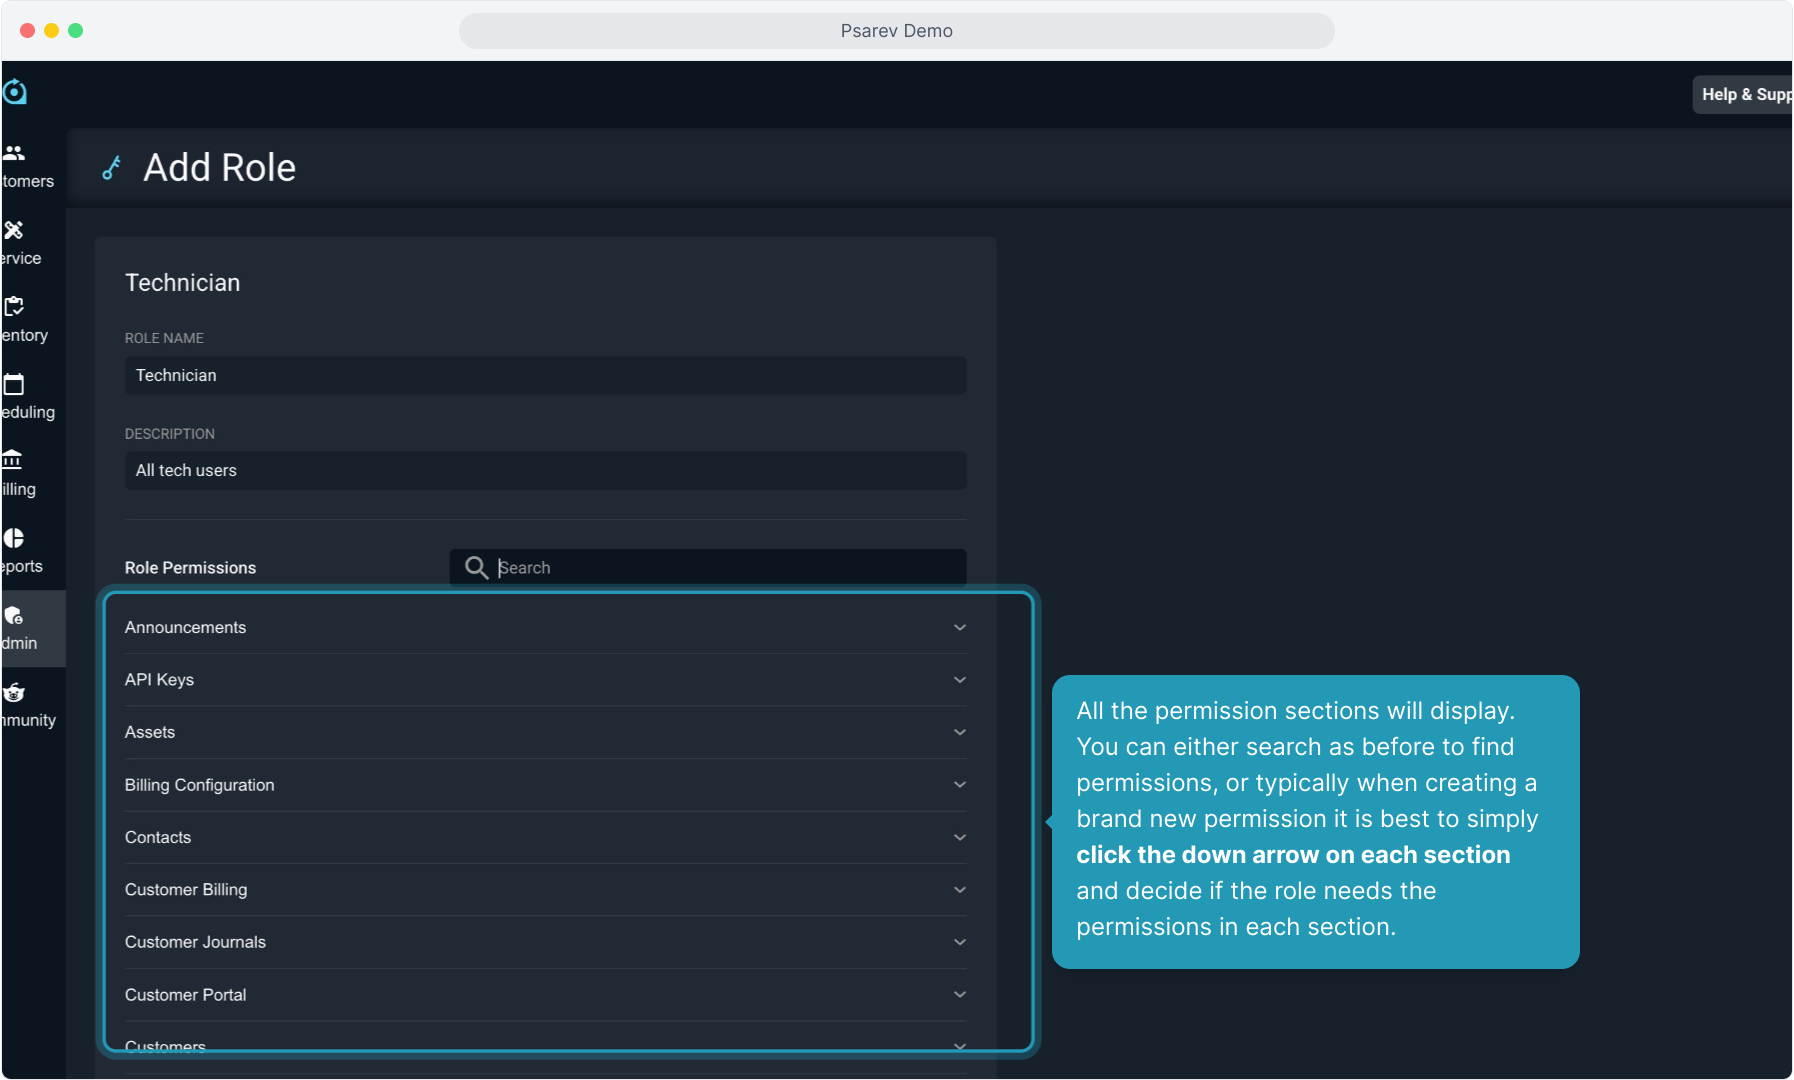The height and width of the screenshot is (1080, 1794).
Task: Expand the Contacts permission section
Action: (x=959, y=838)
